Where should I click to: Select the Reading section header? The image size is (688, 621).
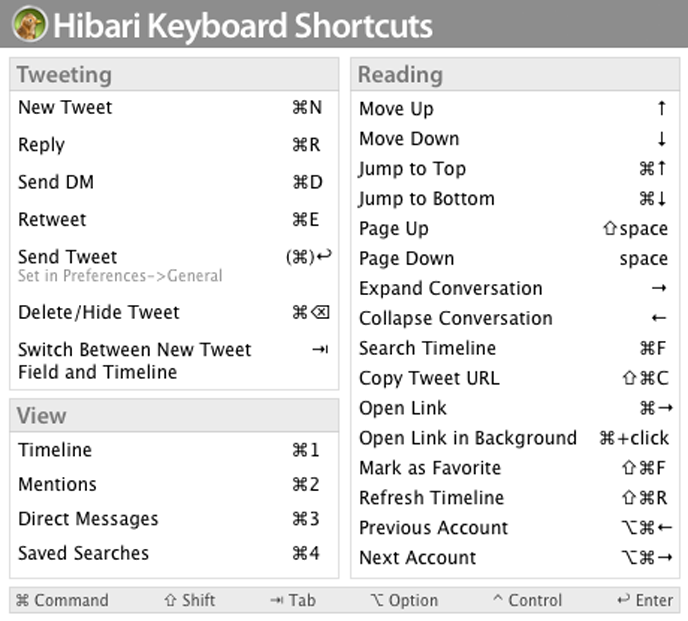coord(400,75)
